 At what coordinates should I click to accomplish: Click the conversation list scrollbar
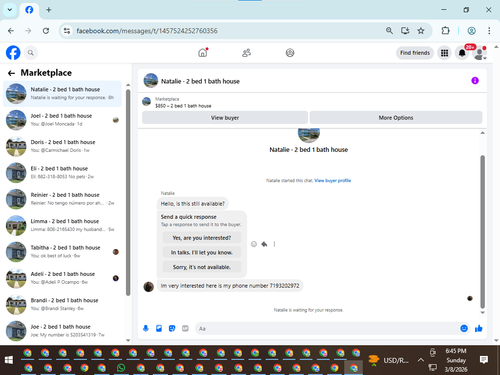coord(128,192)
